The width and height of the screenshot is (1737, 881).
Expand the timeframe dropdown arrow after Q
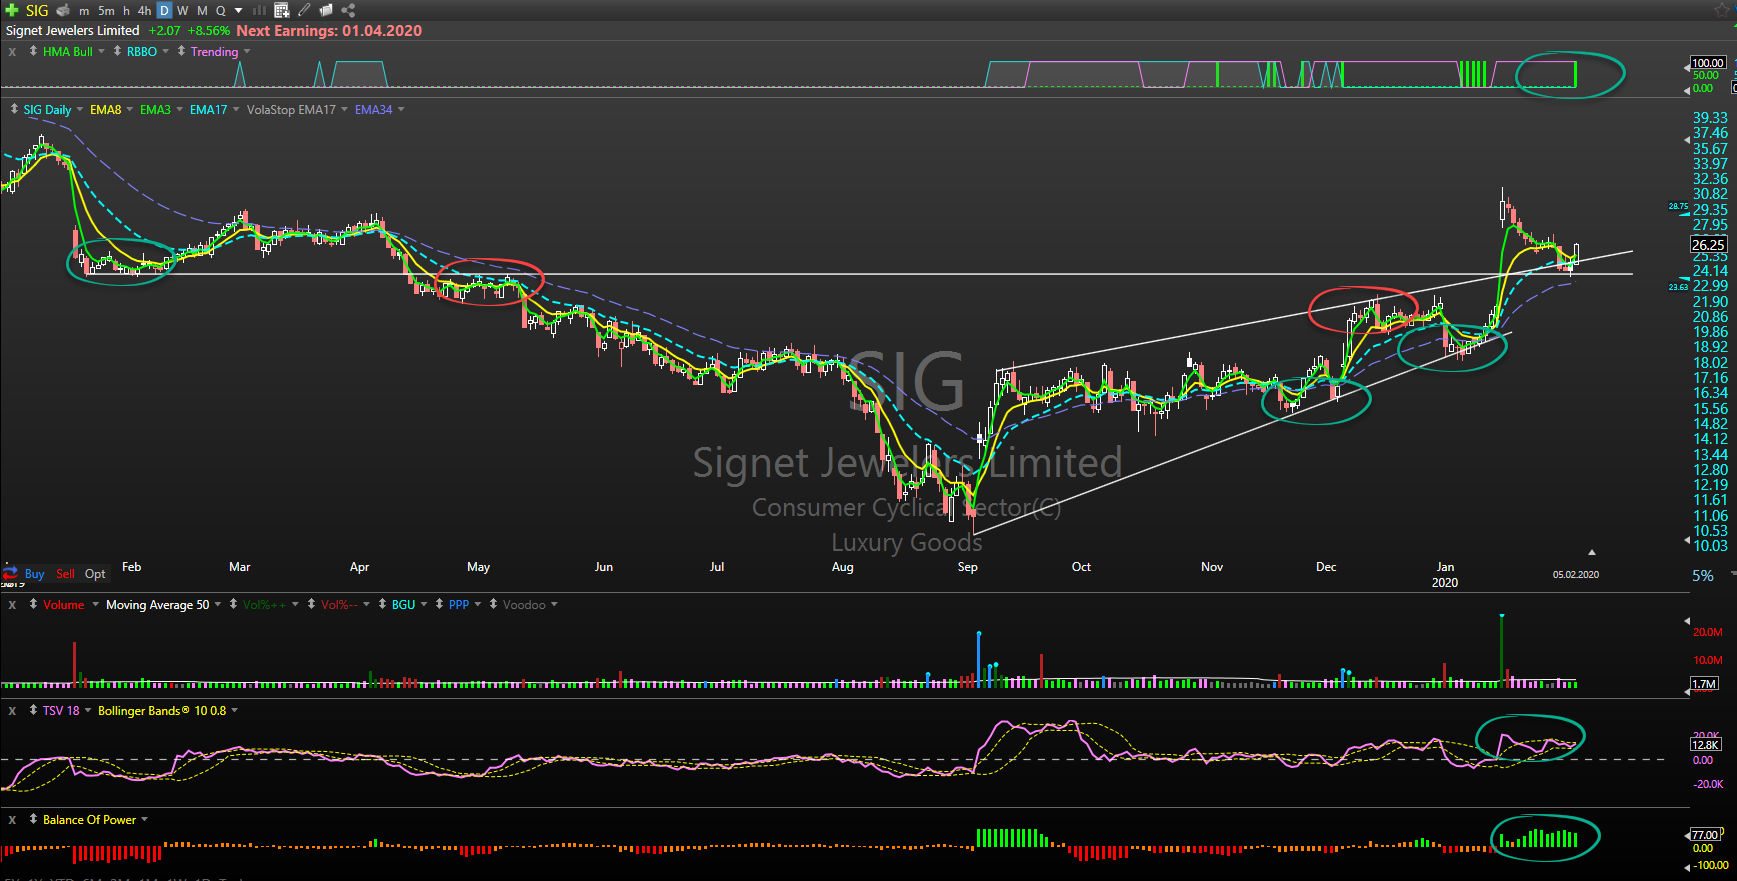coord(238,10)
